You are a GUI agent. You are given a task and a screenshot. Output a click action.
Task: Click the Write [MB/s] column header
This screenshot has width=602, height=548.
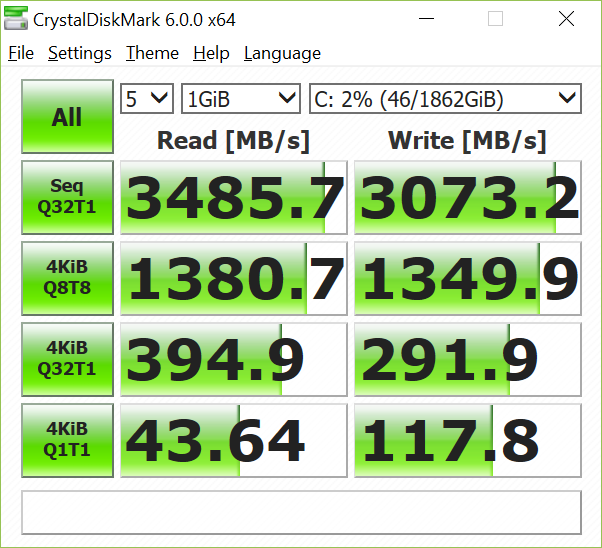coord(467,141)
